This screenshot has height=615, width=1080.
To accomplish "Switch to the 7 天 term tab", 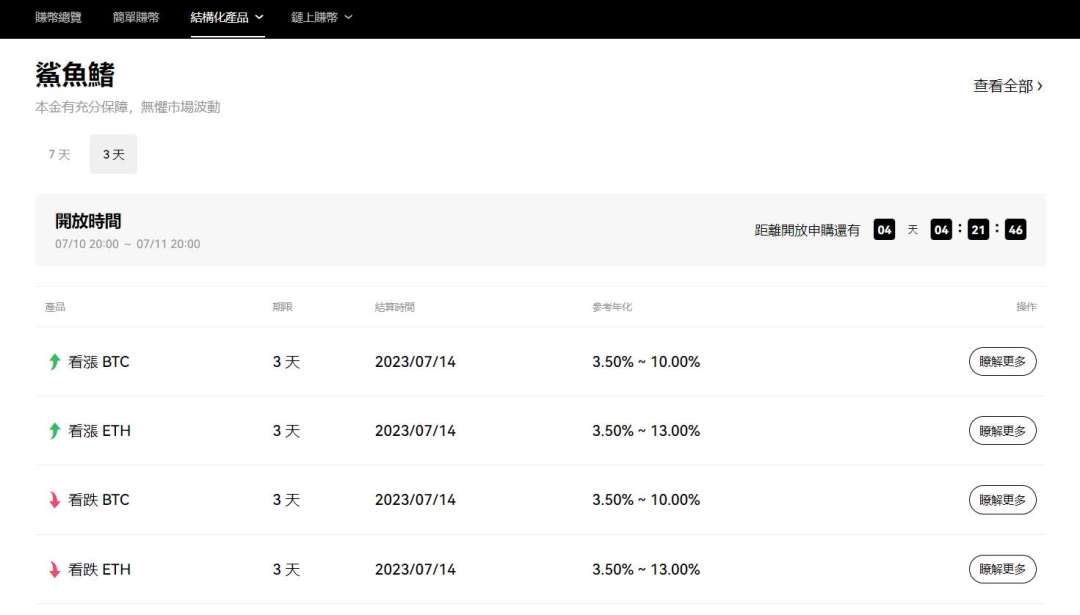I will (x=59, y=155).
